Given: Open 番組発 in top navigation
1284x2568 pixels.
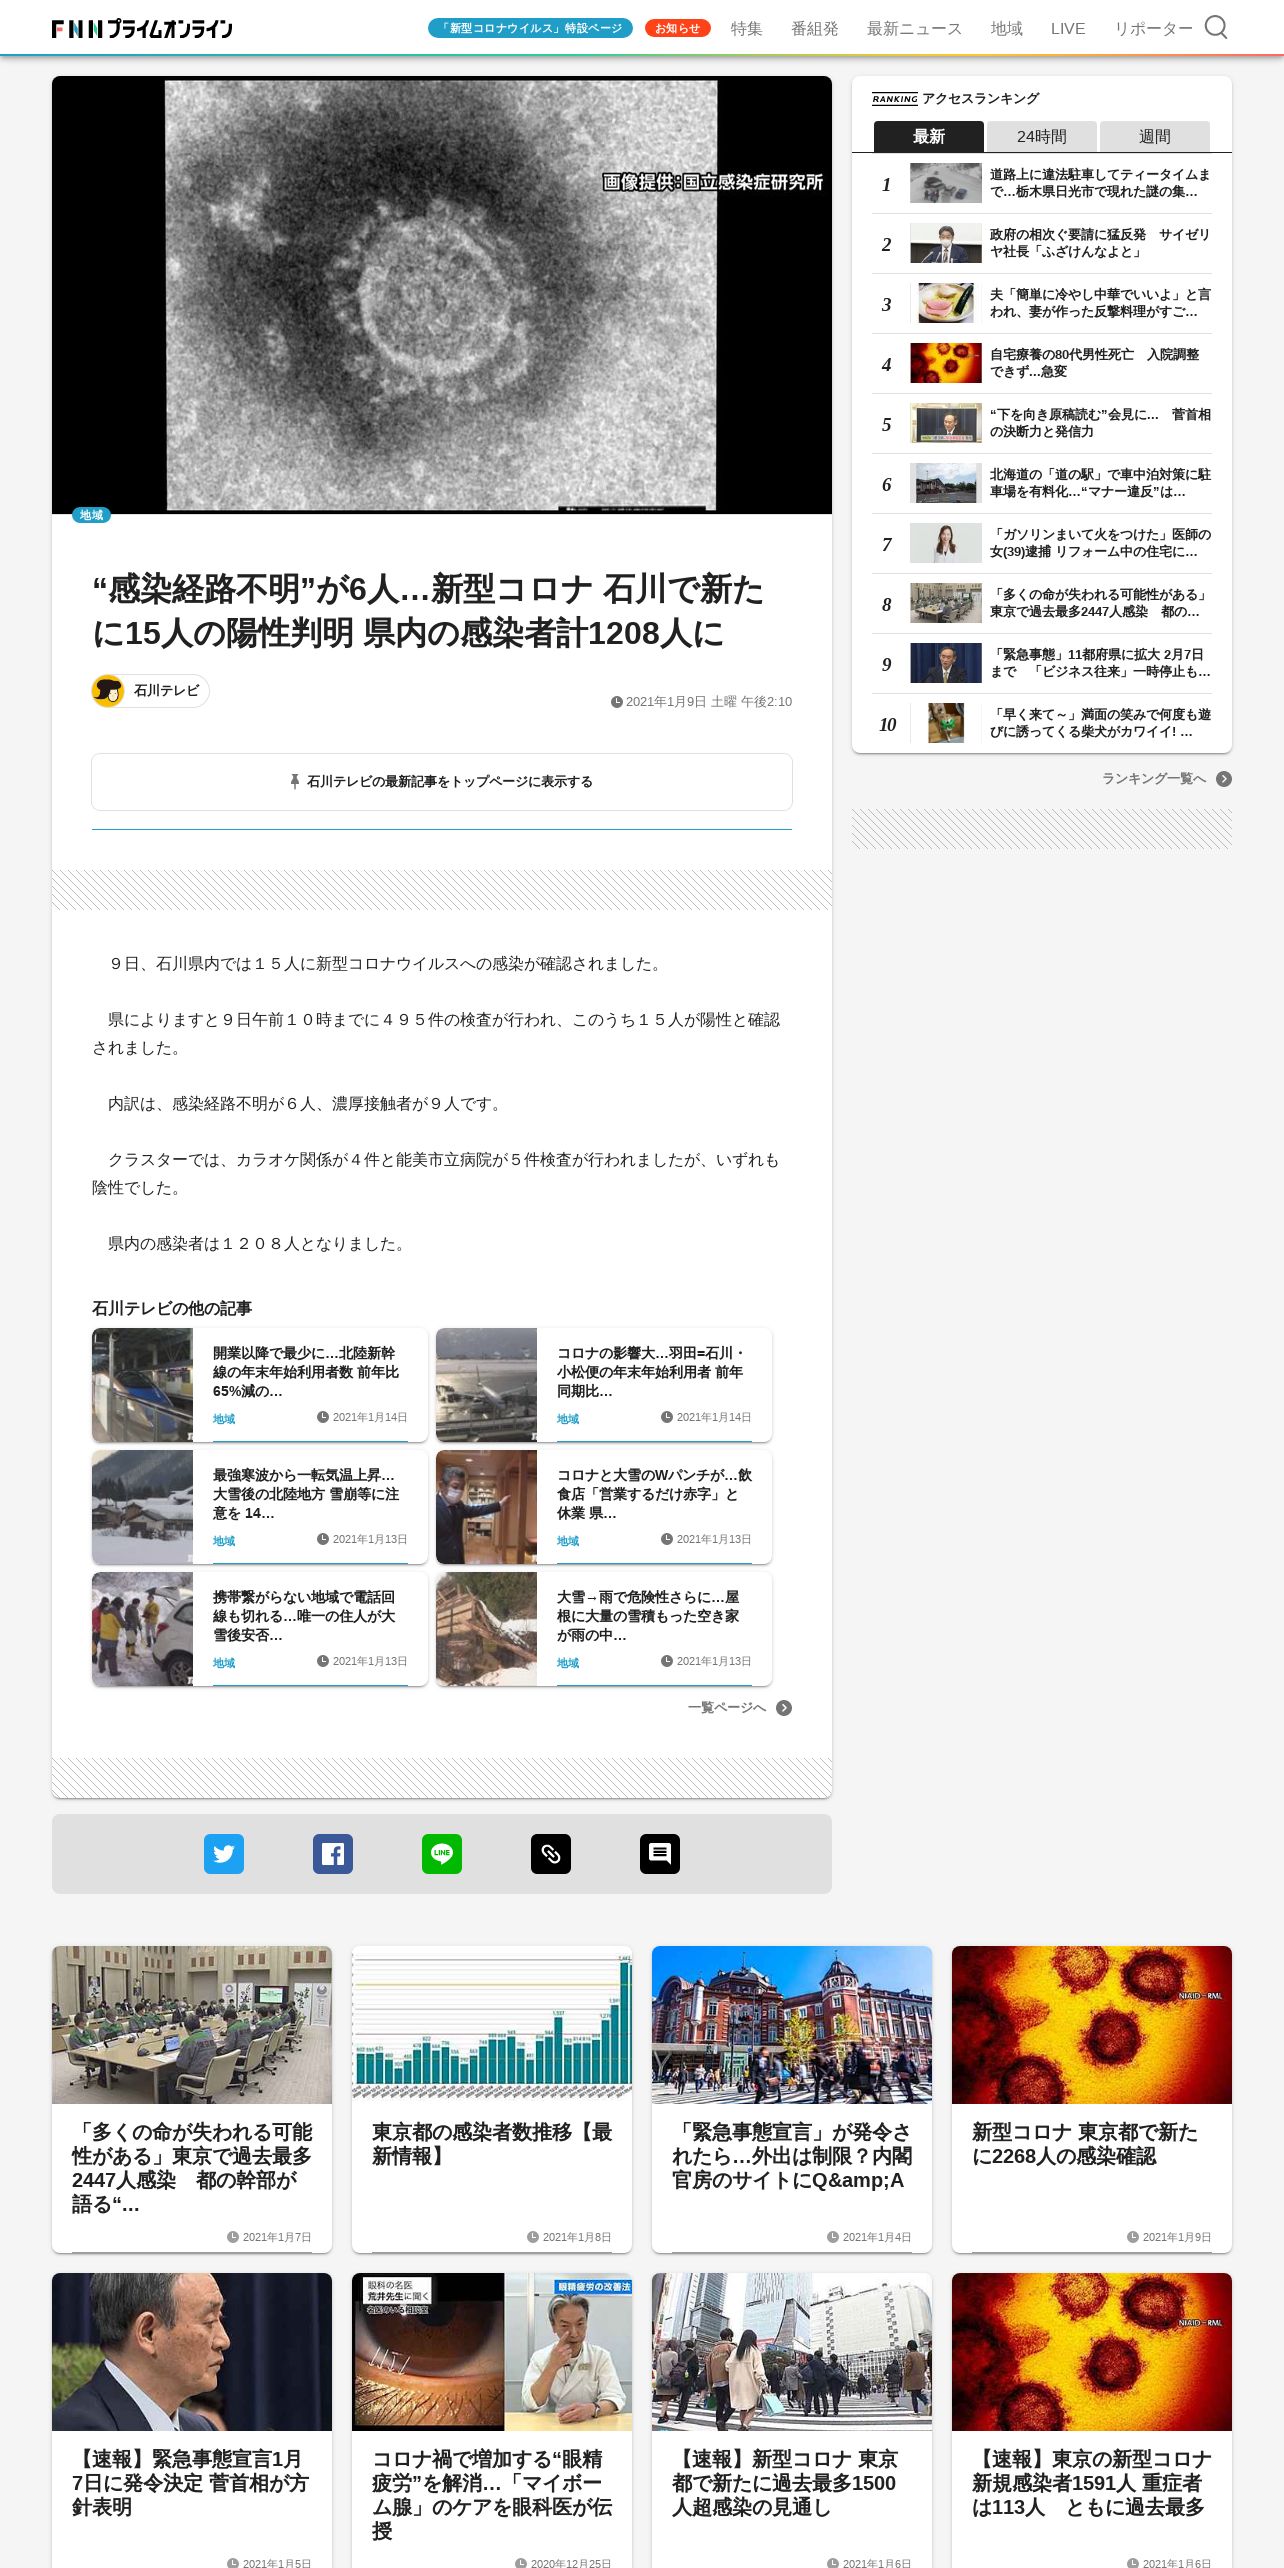Looking at the screenshot, I should point(815,28).
